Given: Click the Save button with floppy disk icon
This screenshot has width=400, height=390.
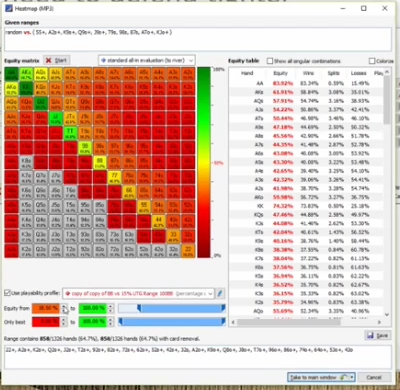Looking at the screenshot, I should [378, 335].
